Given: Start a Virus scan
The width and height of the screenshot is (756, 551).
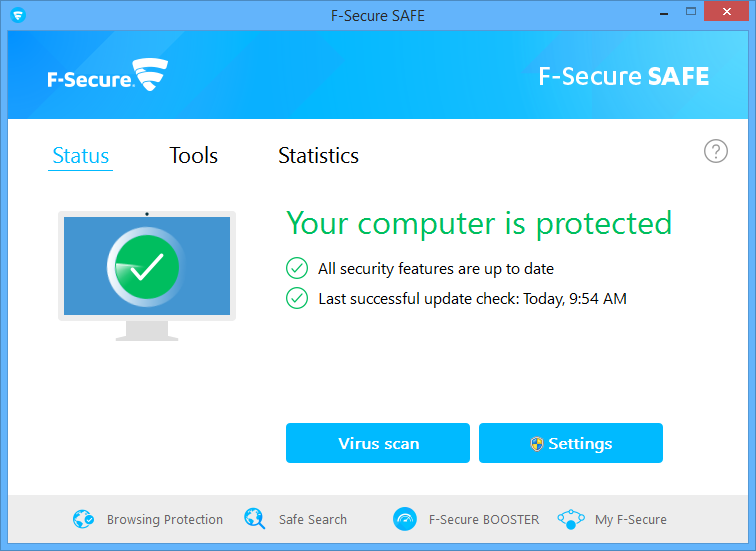Looking at the screenshot, I should (x=378, y=443).
